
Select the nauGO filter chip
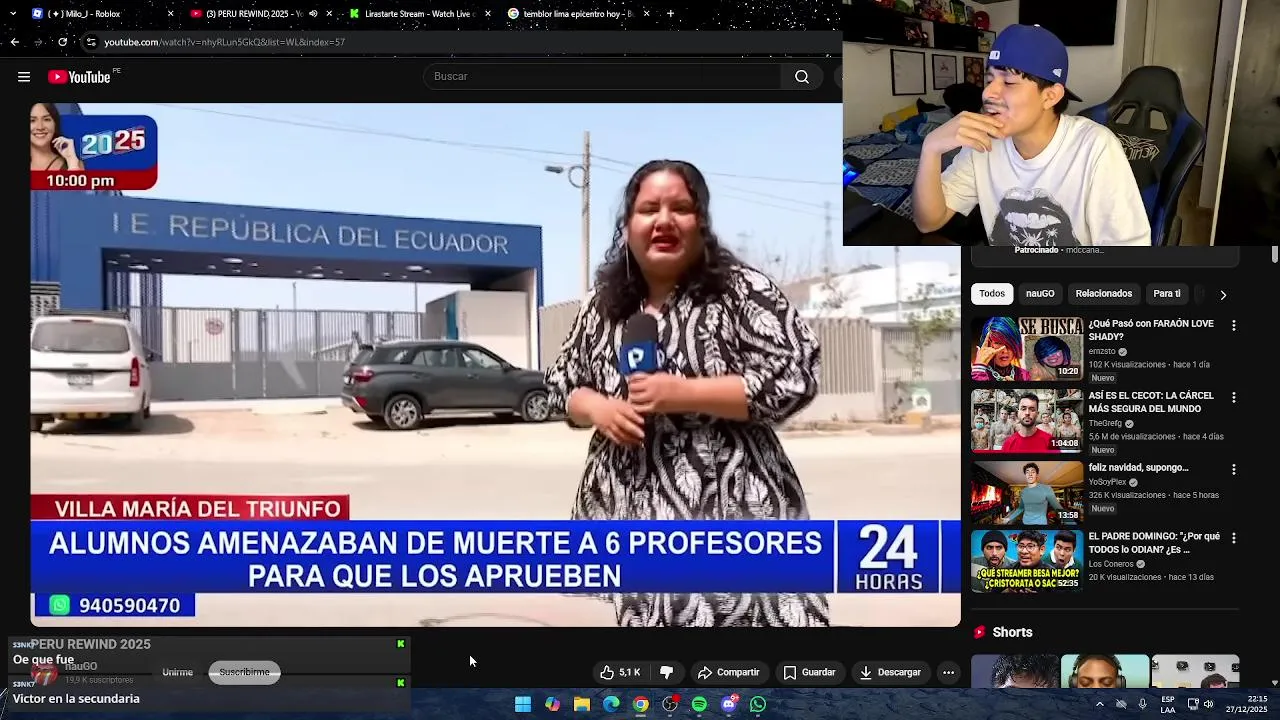click(1040, 294)
